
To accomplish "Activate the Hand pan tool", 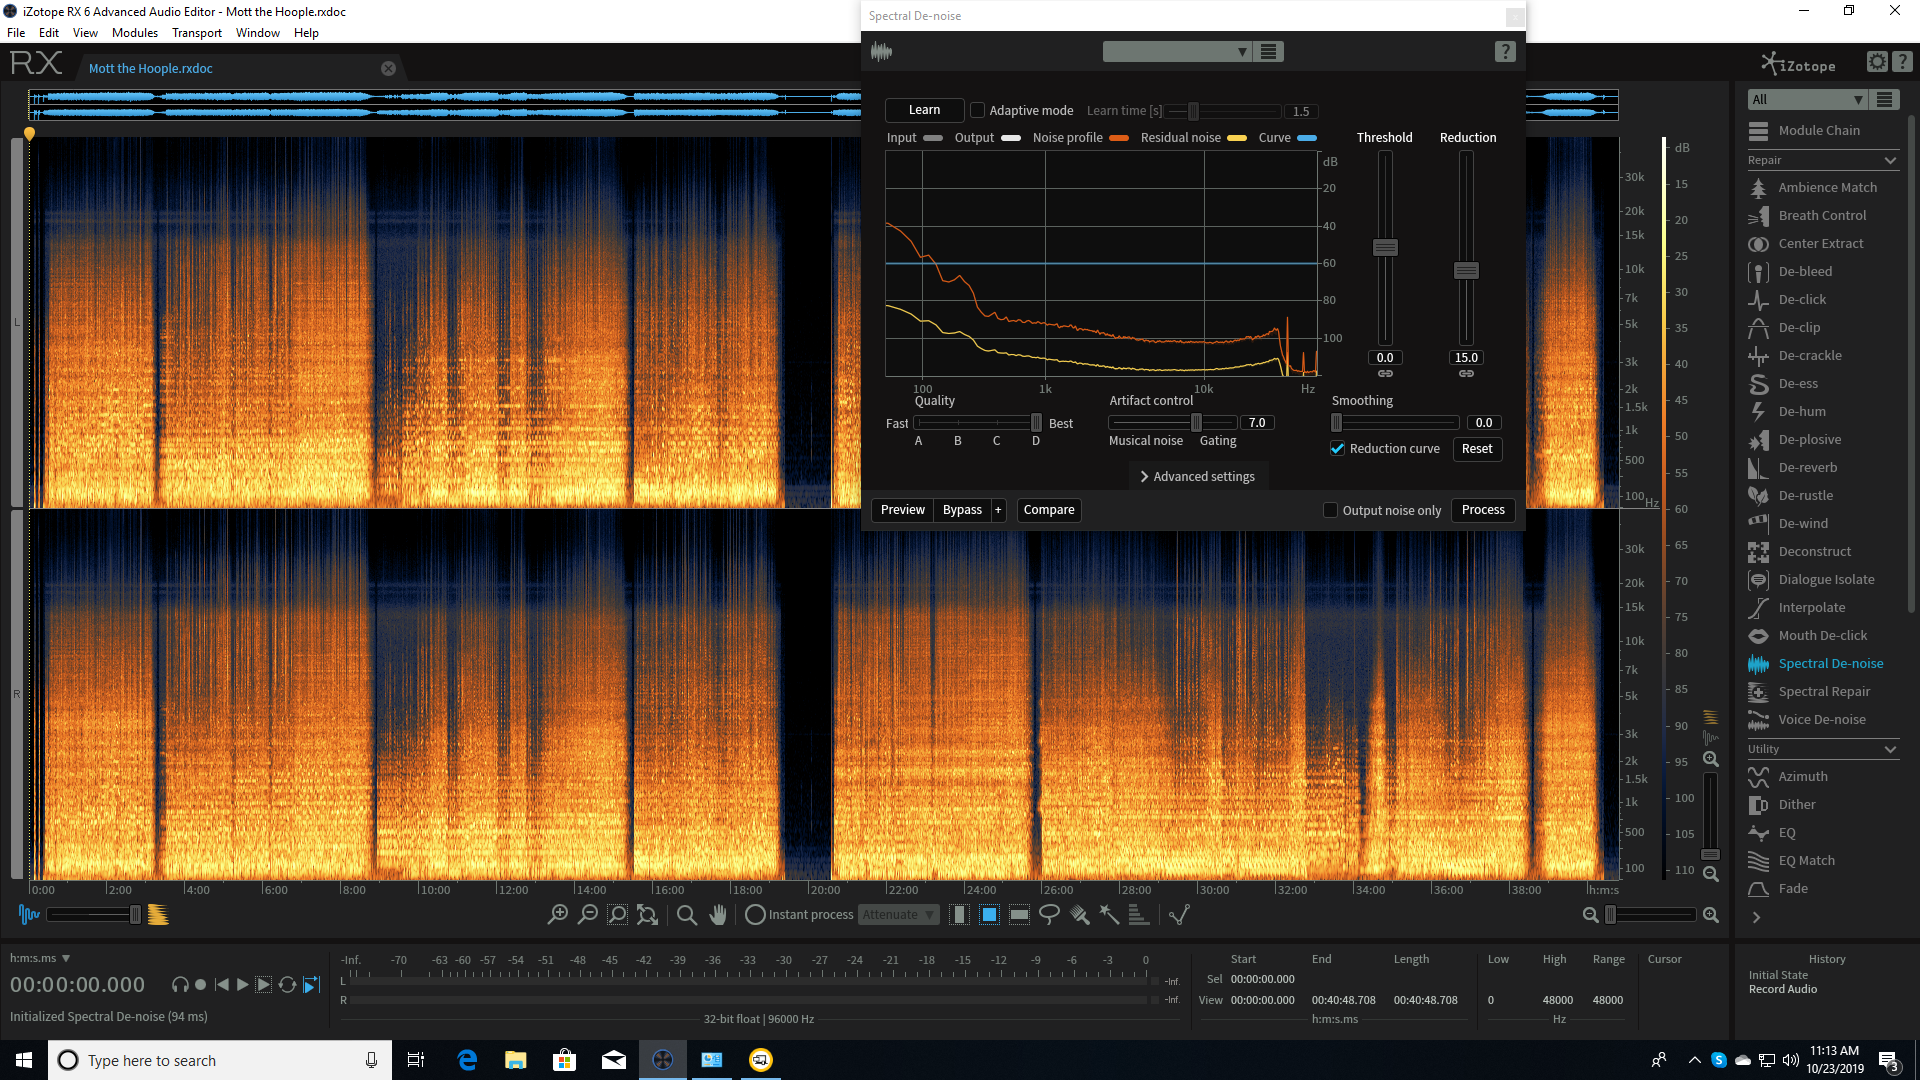I will (718, 914).
